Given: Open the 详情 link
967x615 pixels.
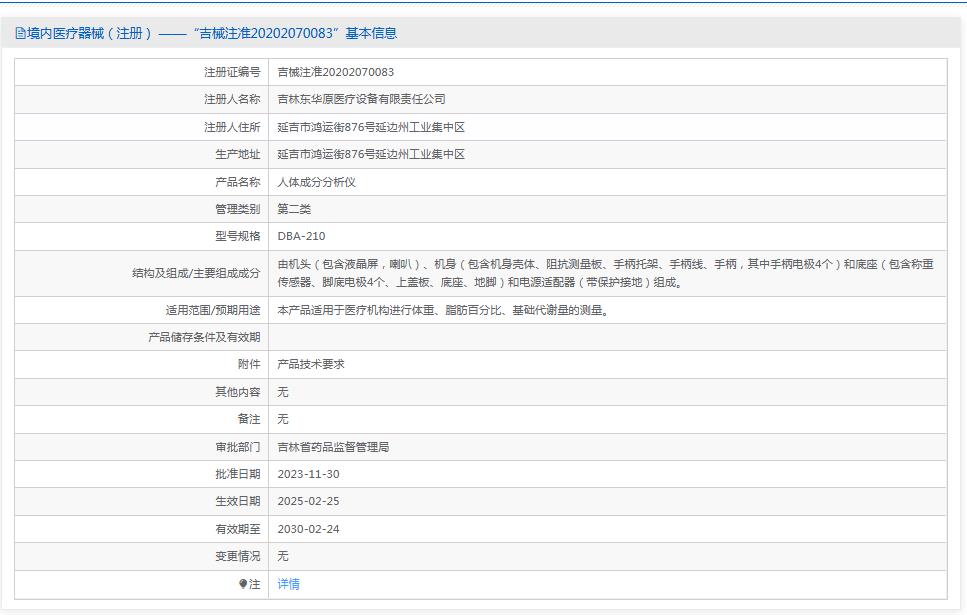Looking at the screenshot, I should coord(287,584).
